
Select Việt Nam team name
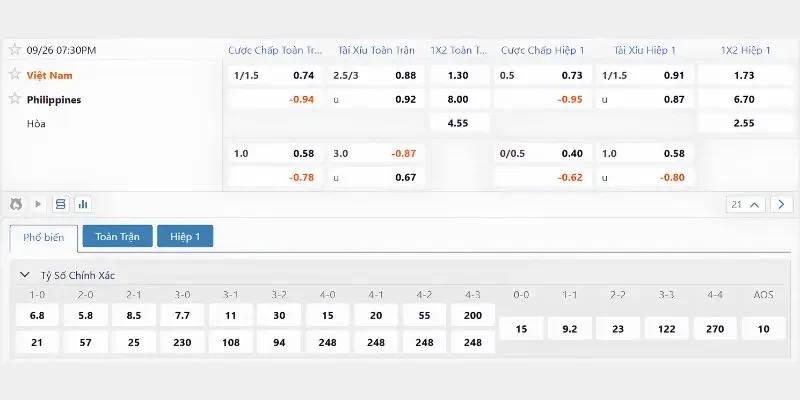pyautogui.click(x=49, y=76)
